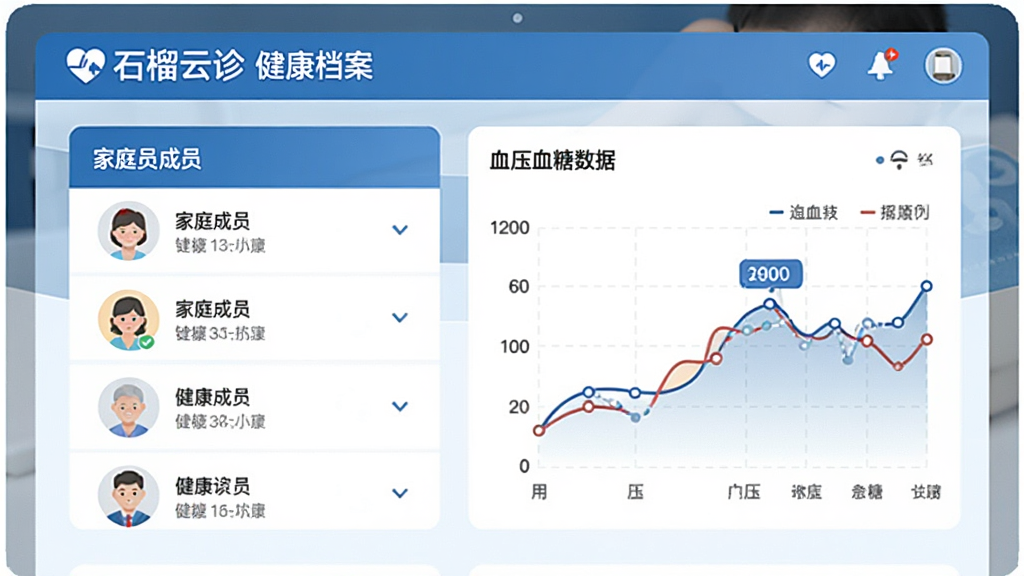Click the heart logo beside 石榴云诊
This screenshot has width=1024, height=576.
(86, 65)
